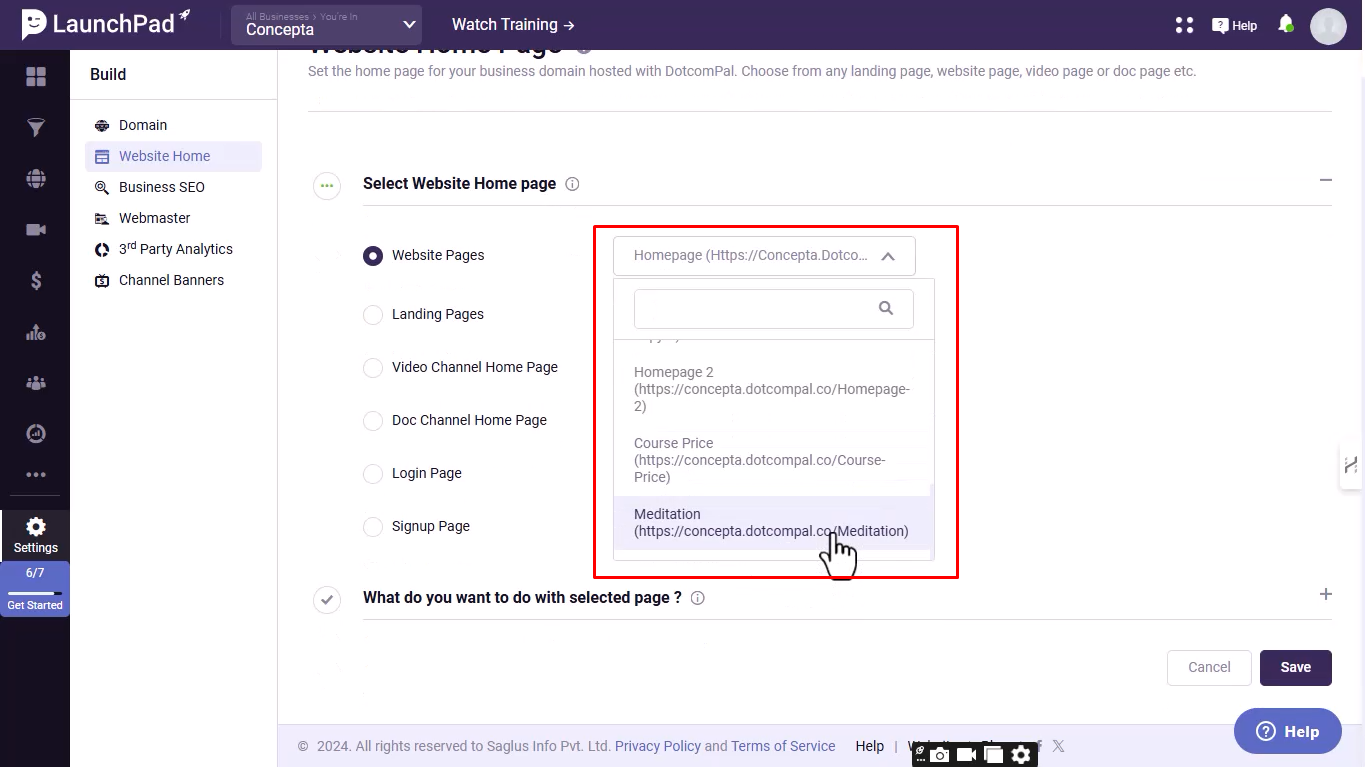This screenshot has width=1365, height=767.
Task: Select the Landing Pages radio button
Action: tap(373, 315)
